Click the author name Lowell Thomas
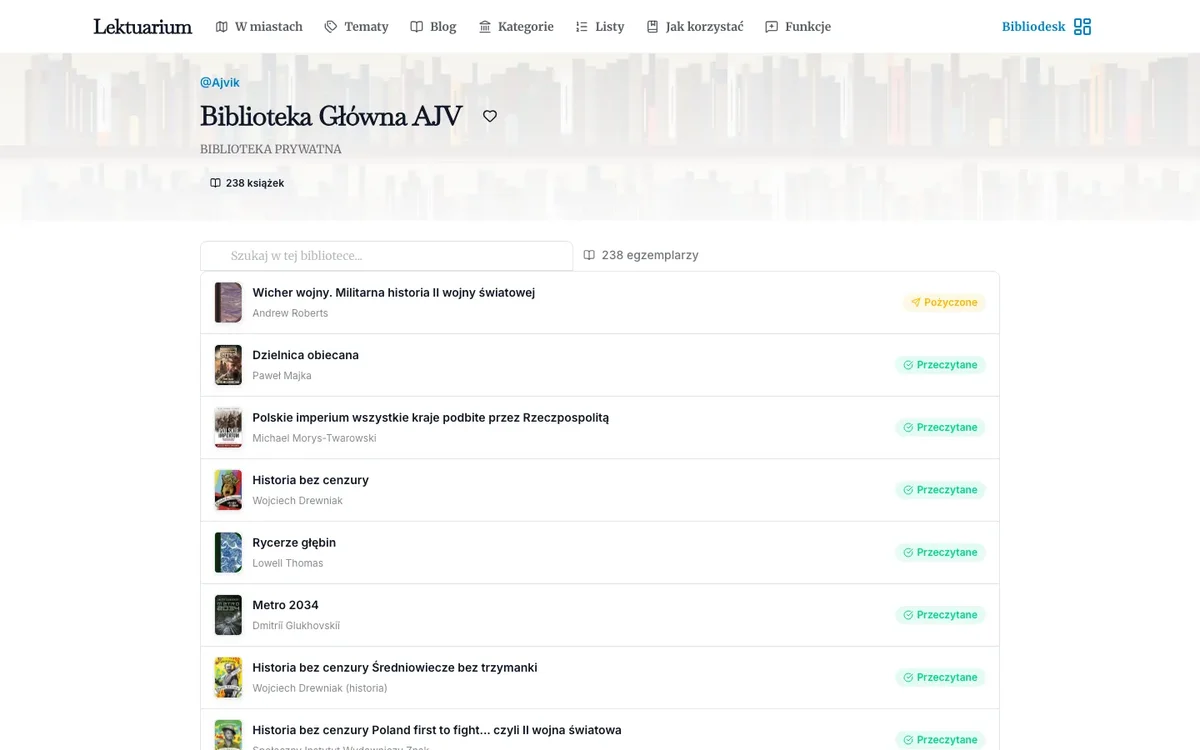Image resolution: width=1200 pixels, height=750 pixels. [288, 563]
